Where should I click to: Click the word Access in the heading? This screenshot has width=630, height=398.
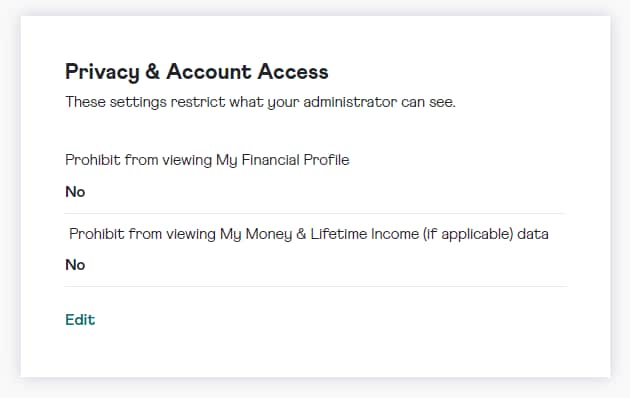[x=293, y=72]
